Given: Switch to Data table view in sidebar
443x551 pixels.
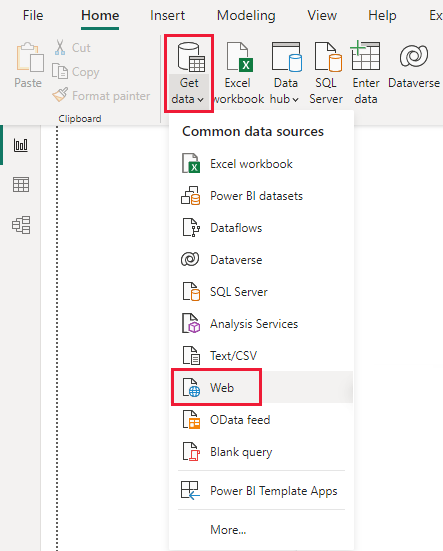Looking at the screenshot, I should [x=21, y=184].
